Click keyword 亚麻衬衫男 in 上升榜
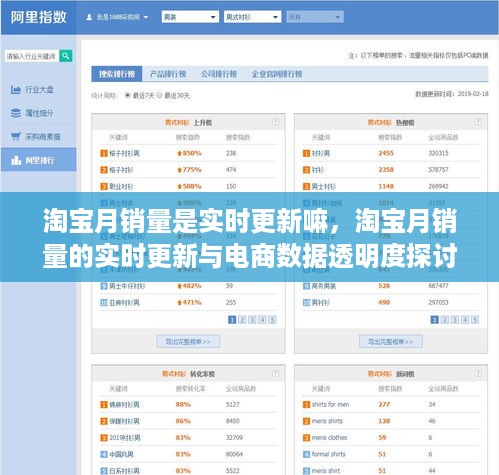Screen dimensions: 499x475 pyautogui.click(x=124, y=303)
